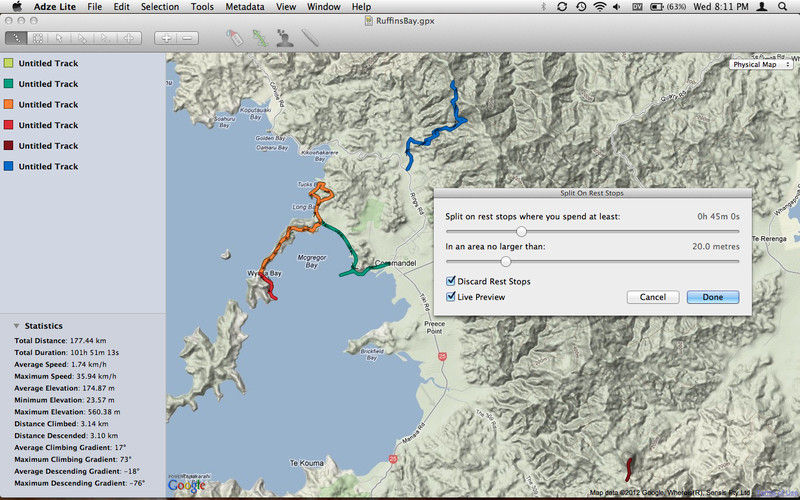Image resolution: width=800 pixels, height=500 pixels.
Task: Click the Wed 8:11 PM clock
Action: click(x=721, y=7)
